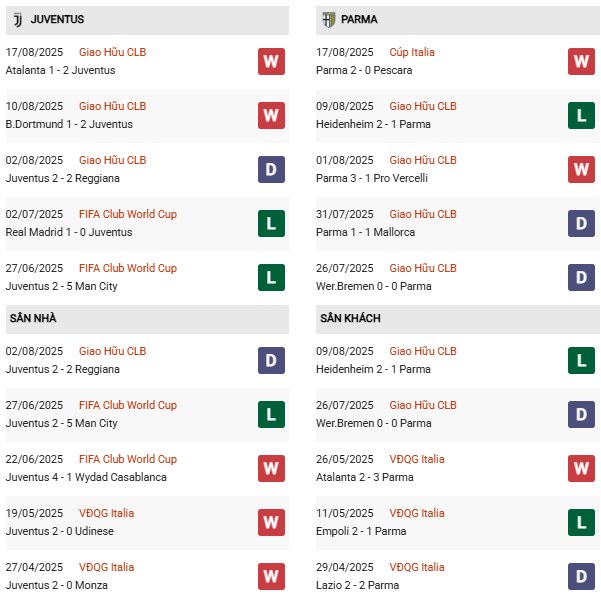
Task: Click the W badge beside Juventus 4-1 Wydad Casablanca
Action: [x=271, y=468]
